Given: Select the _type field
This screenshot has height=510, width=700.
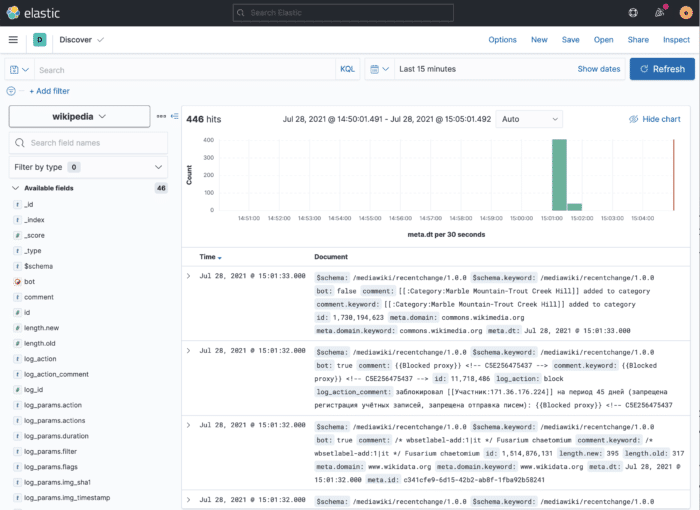Looking at the screenshot, I should (33, 251).
